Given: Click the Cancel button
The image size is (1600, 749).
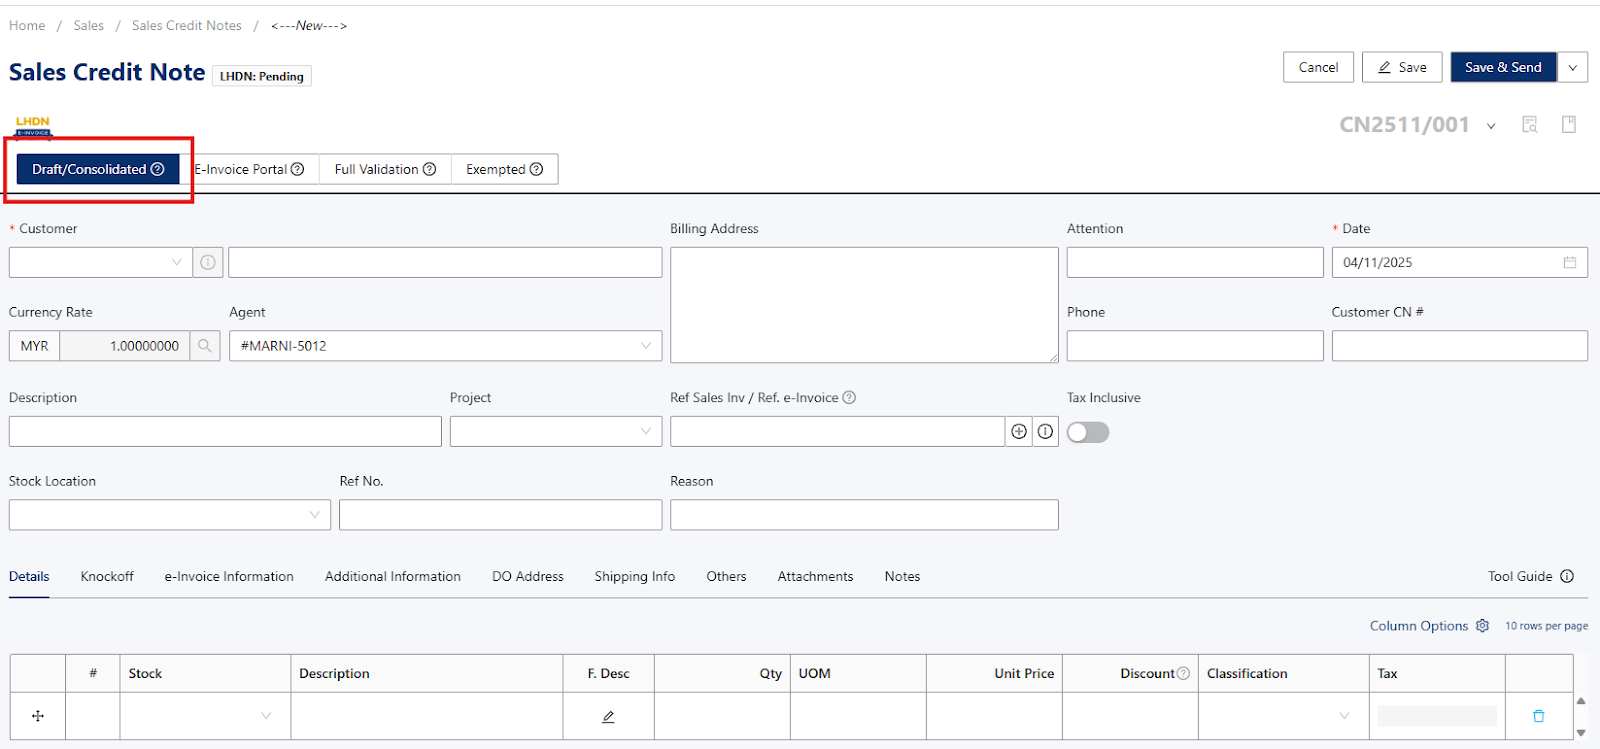Looking at the screenshot, I should click(x=1318, y=67).
